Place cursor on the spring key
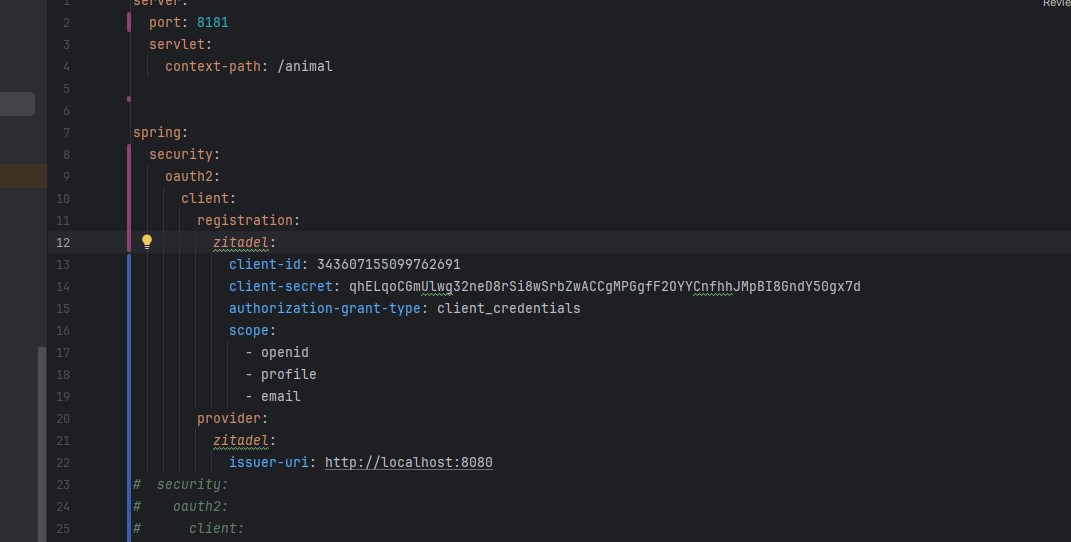 click(158, 132)
